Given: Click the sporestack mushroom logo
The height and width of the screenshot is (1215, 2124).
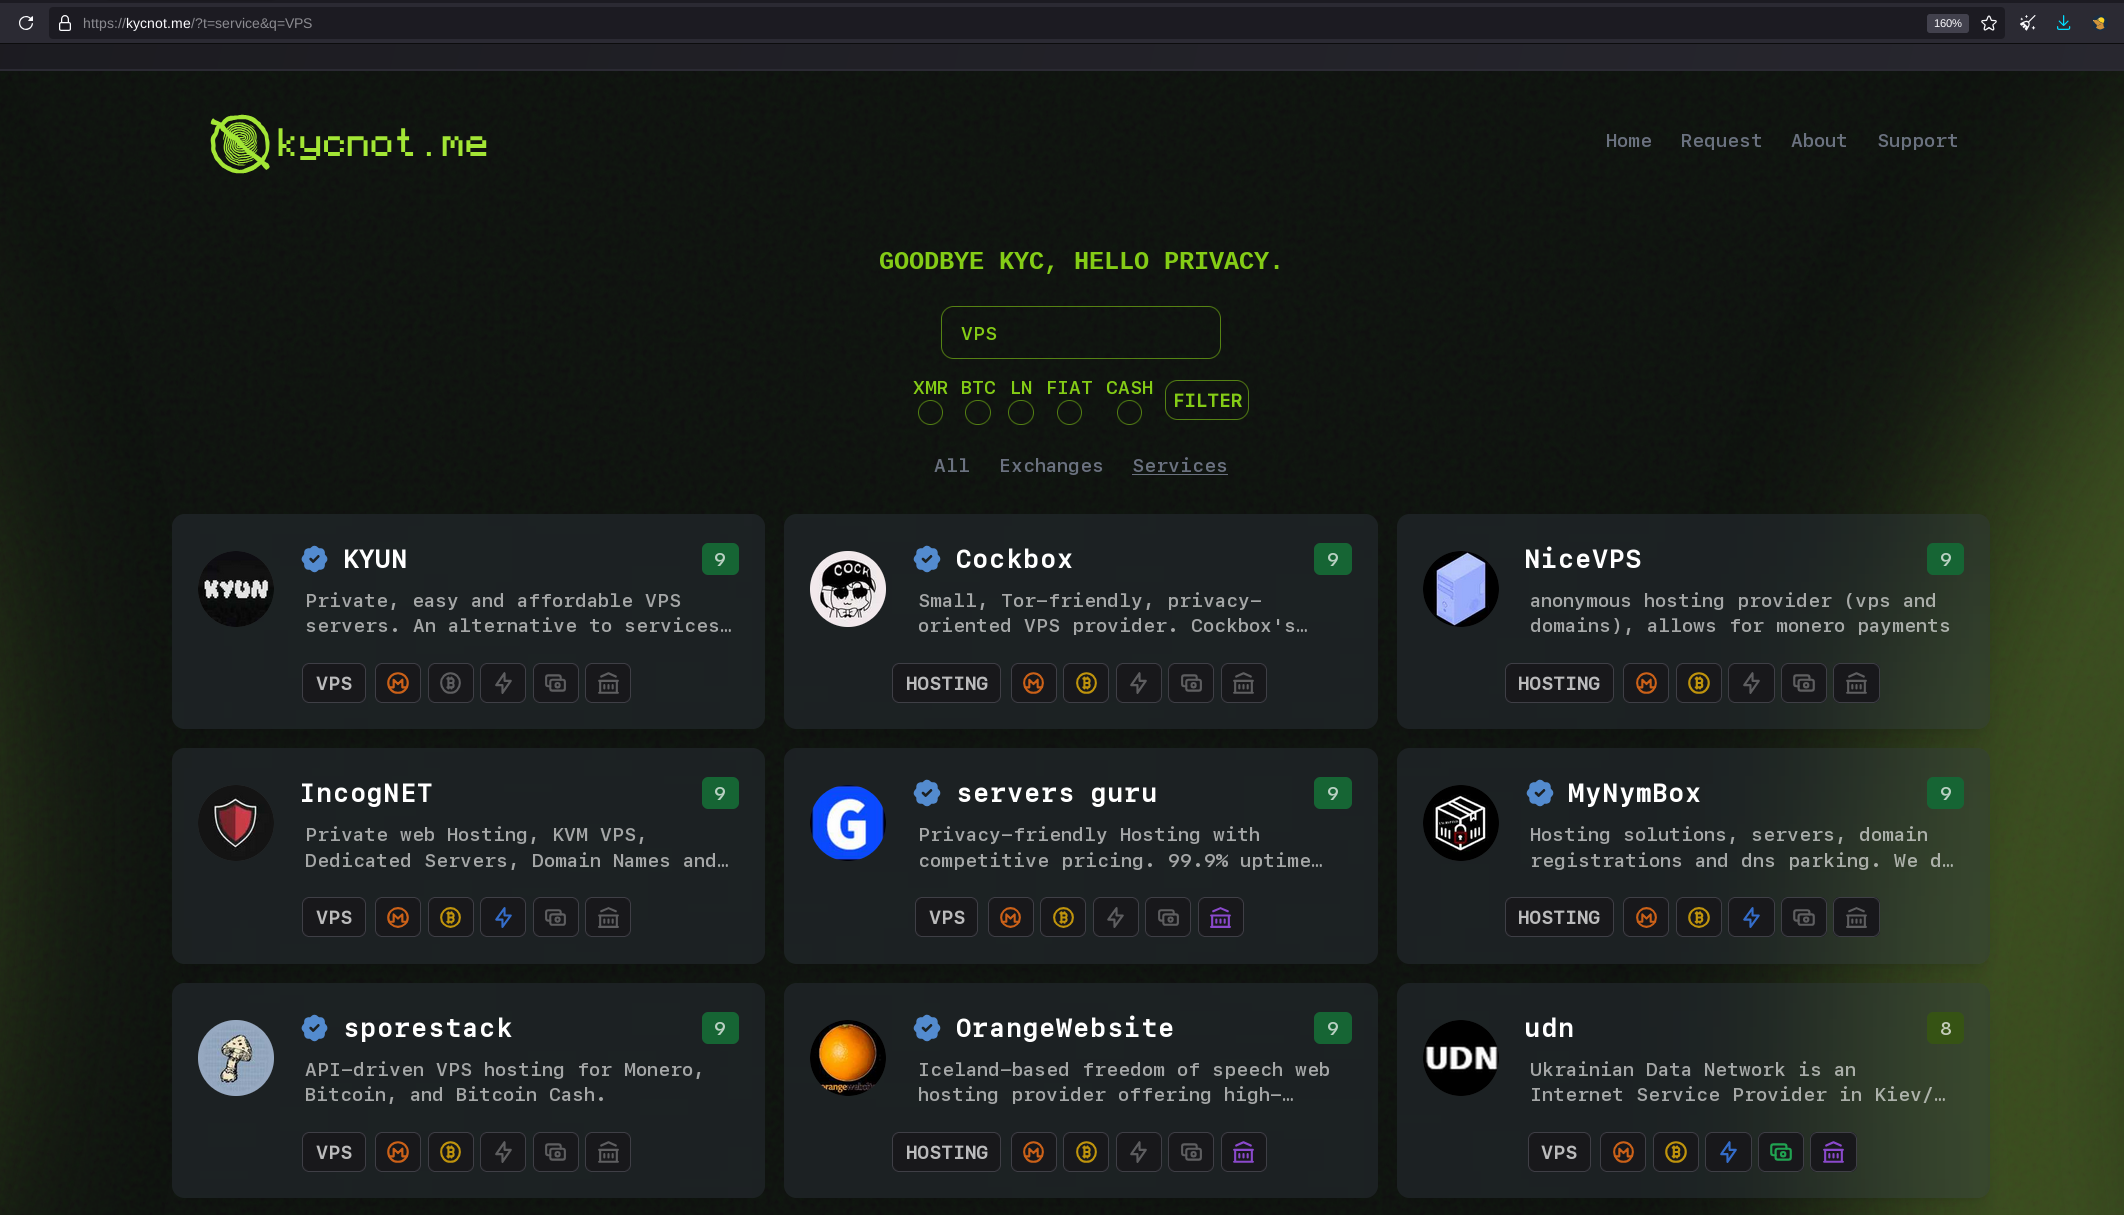Looking at the screenshot, I should pyautogui.click(x=236, y=1058).
